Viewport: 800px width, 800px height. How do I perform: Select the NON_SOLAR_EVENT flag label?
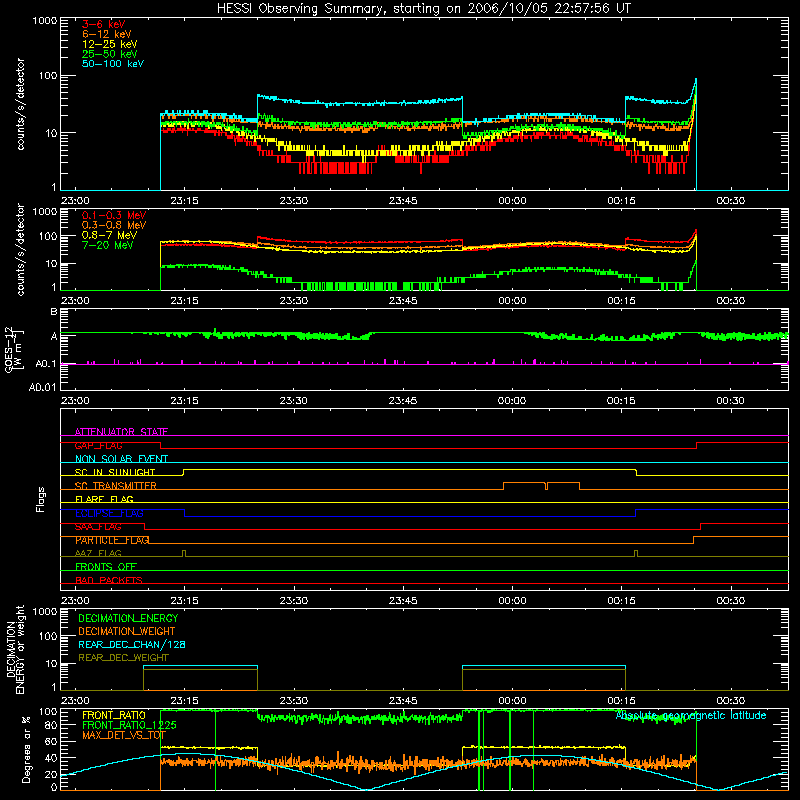[121, 459]
